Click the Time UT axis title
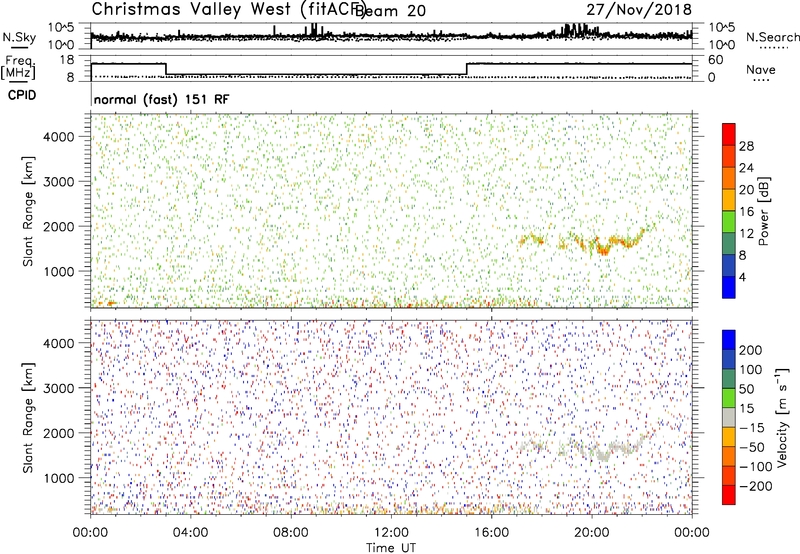Viewport: 800px width, 554px height. point(391,547)
